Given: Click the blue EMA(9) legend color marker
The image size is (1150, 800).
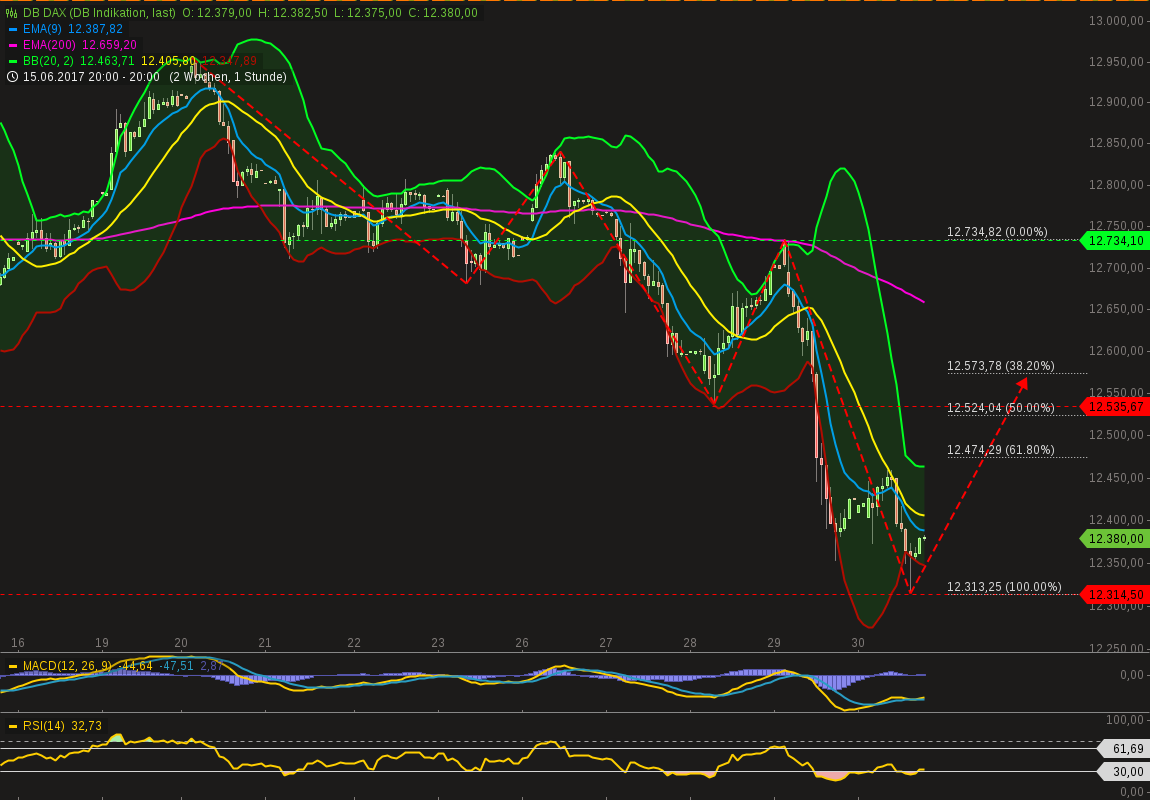Looking at the screenshot, I should (12, 29).
